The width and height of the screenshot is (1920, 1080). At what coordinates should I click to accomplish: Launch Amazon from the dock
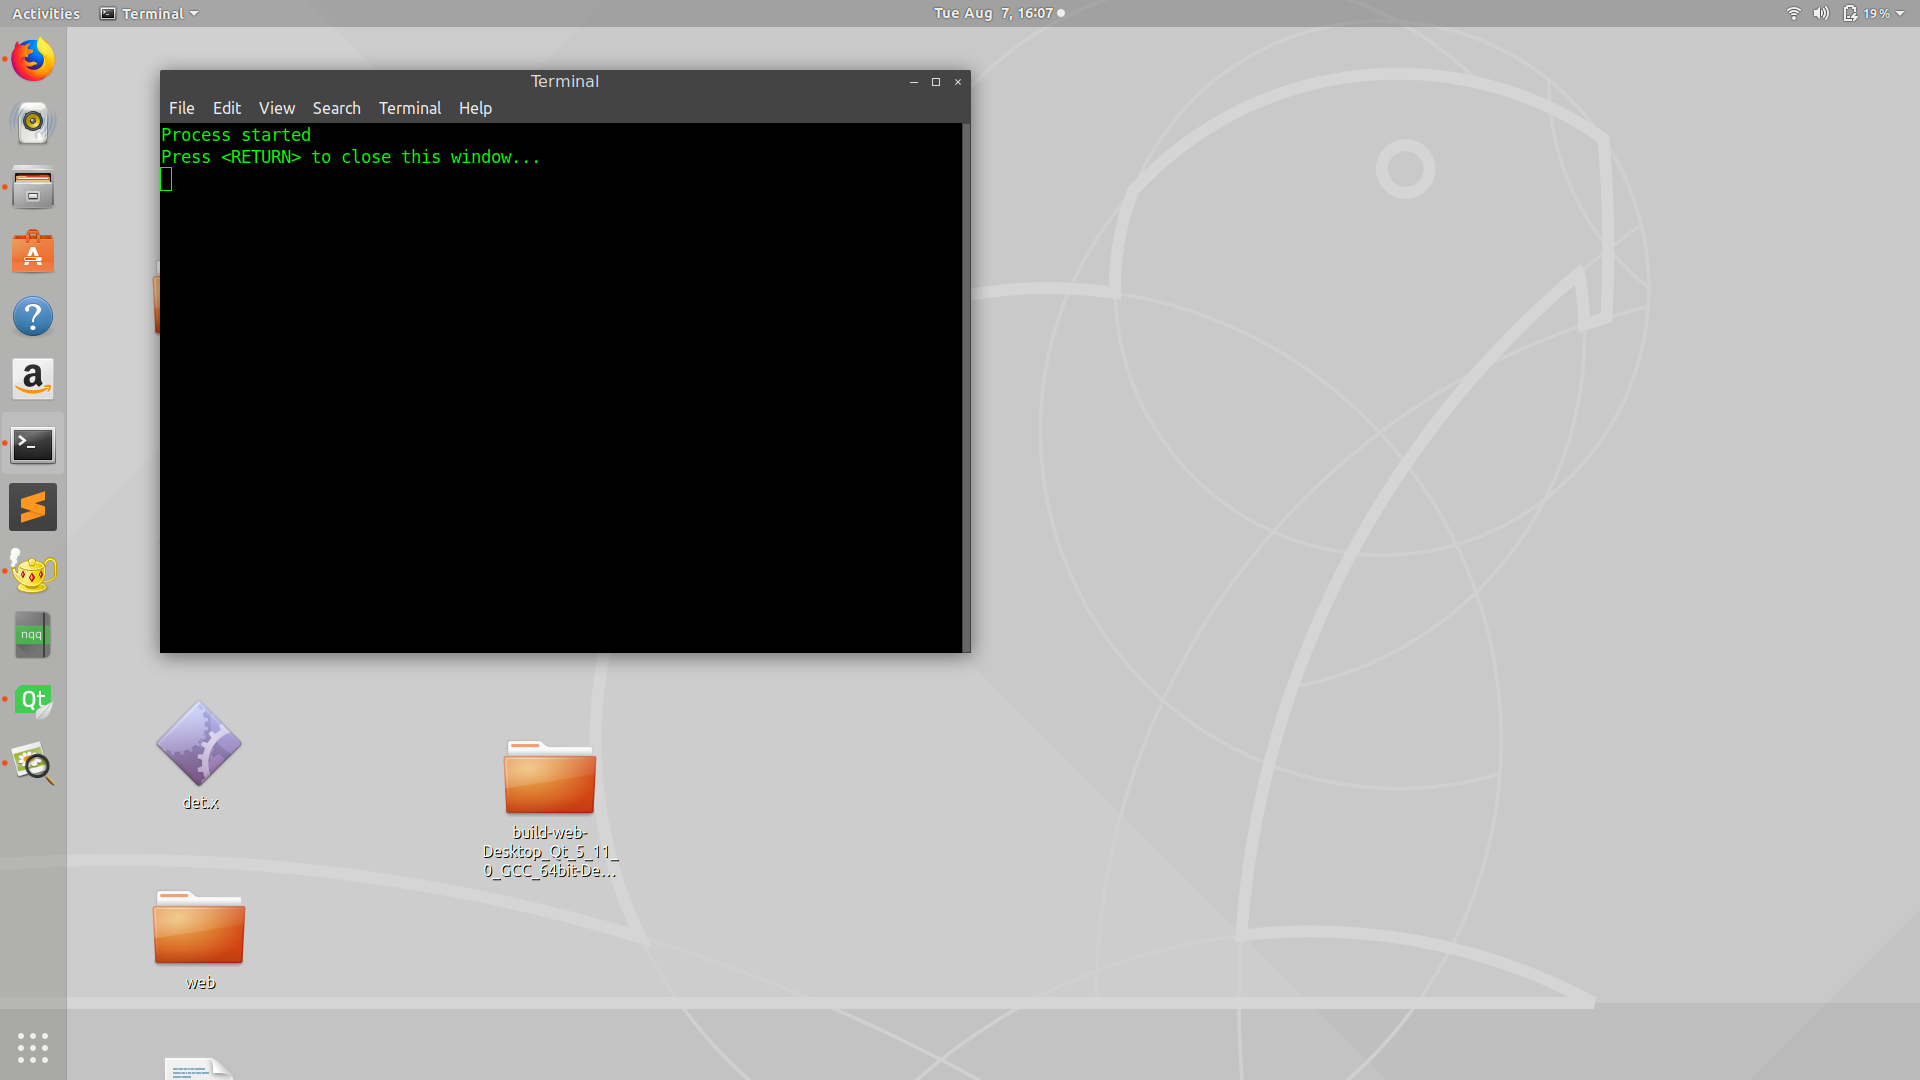33,380
